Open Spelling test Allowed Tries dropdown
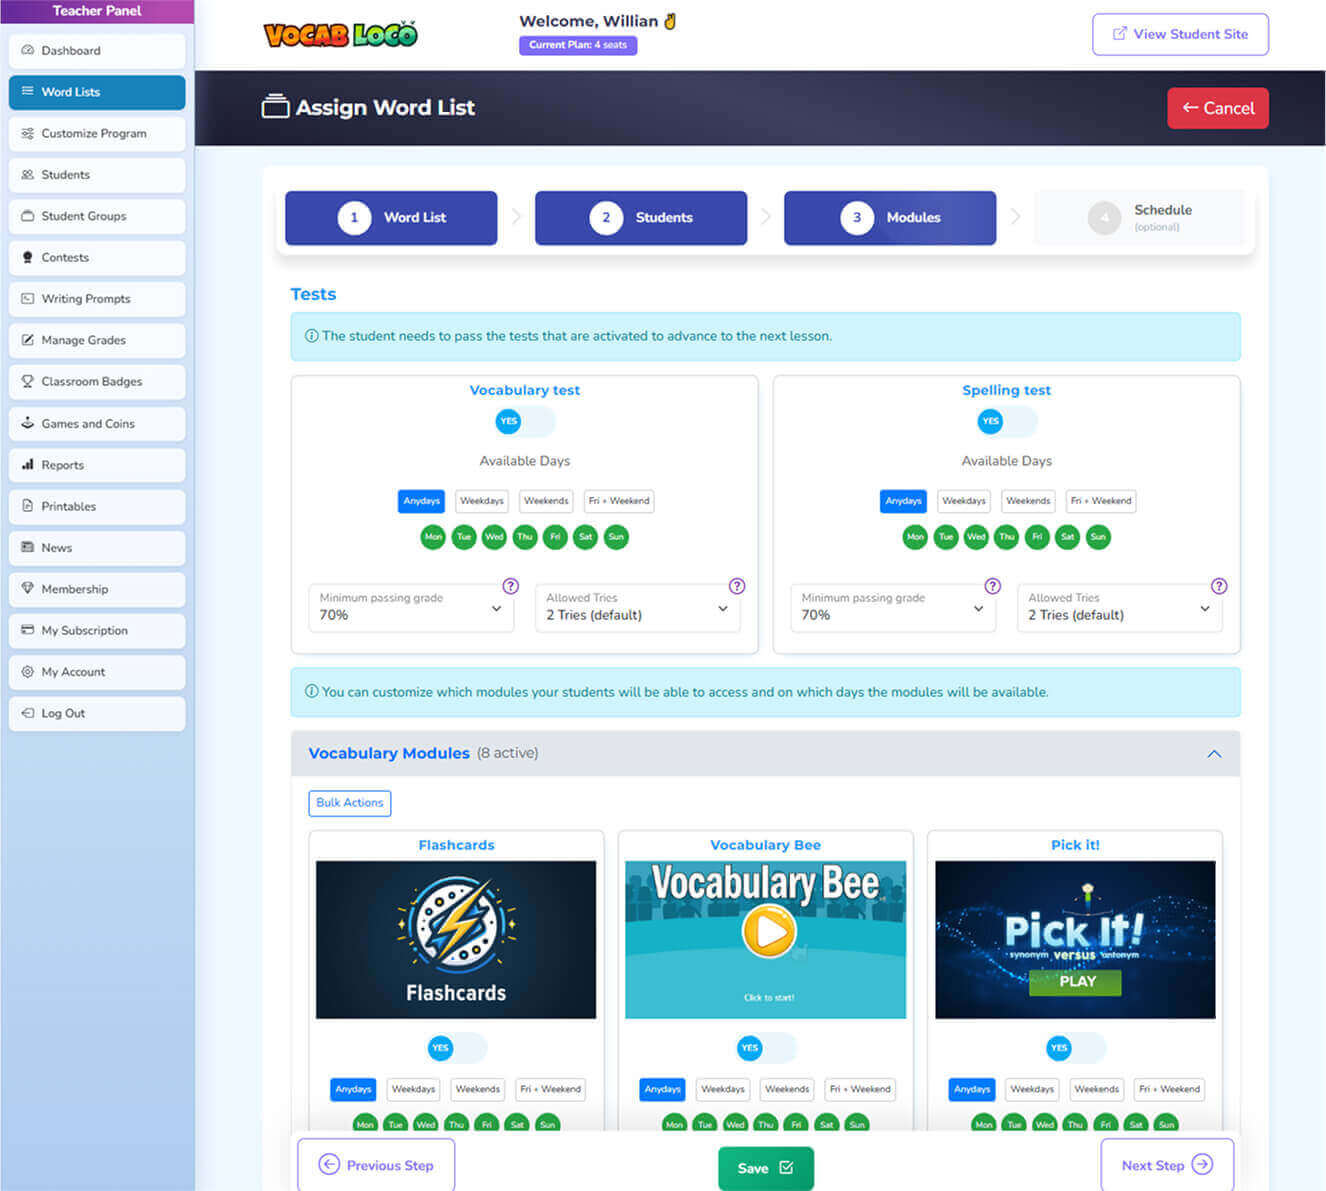Screen dimensions: 1326x1191 pos(1119,608)
